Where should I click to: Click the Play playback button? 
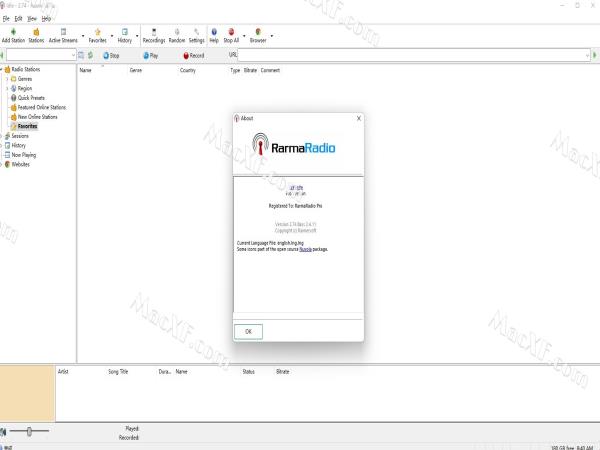[x=150, y=55]
